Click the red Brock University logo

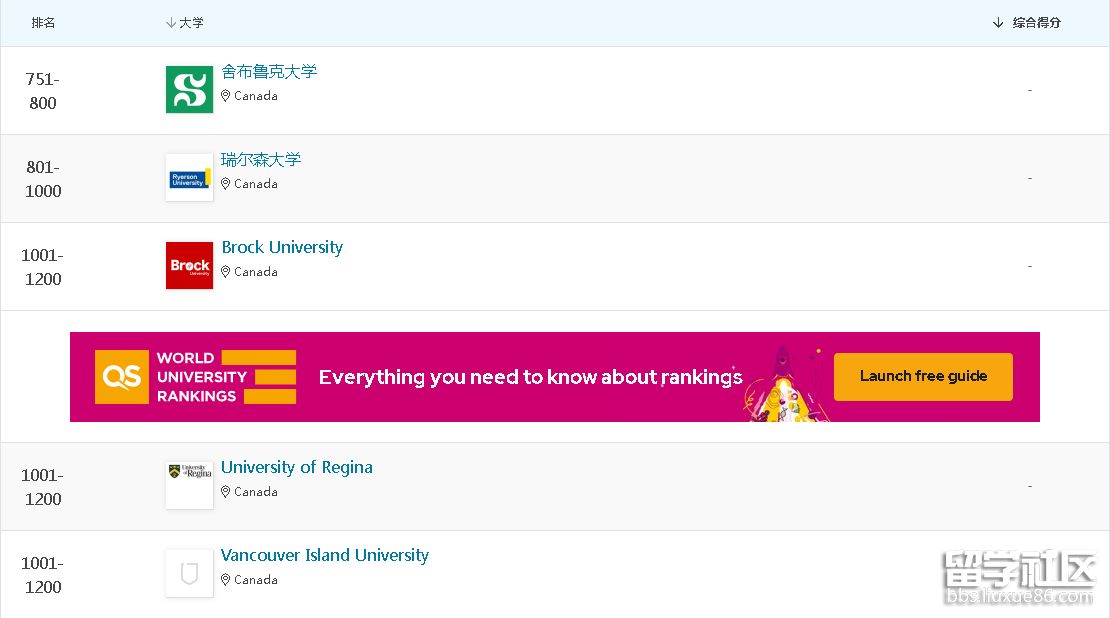point(189,266)
